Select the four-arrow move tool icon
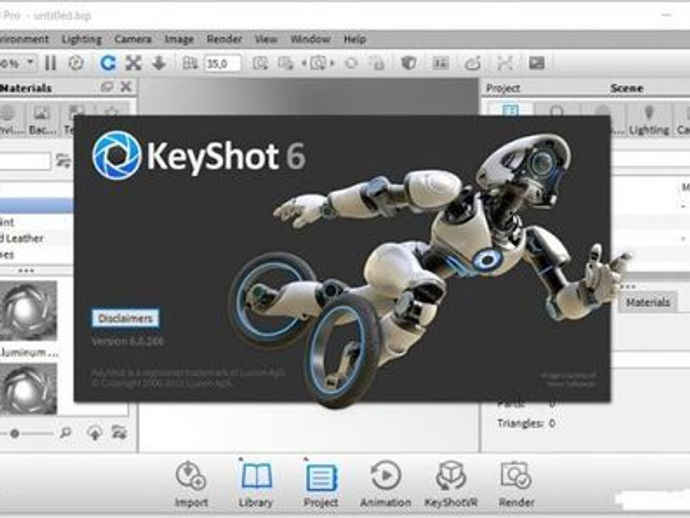This screenshot has height=518, width=690. pyautogui.click(x=133, y=63)
